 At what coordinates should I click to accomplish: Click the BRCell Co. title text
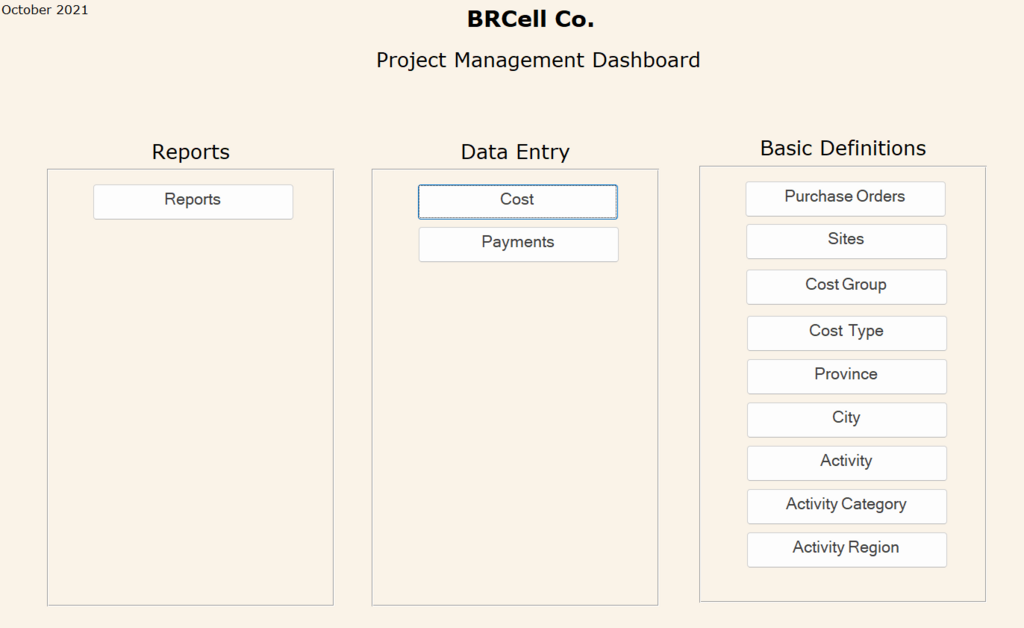coord(530,19)
